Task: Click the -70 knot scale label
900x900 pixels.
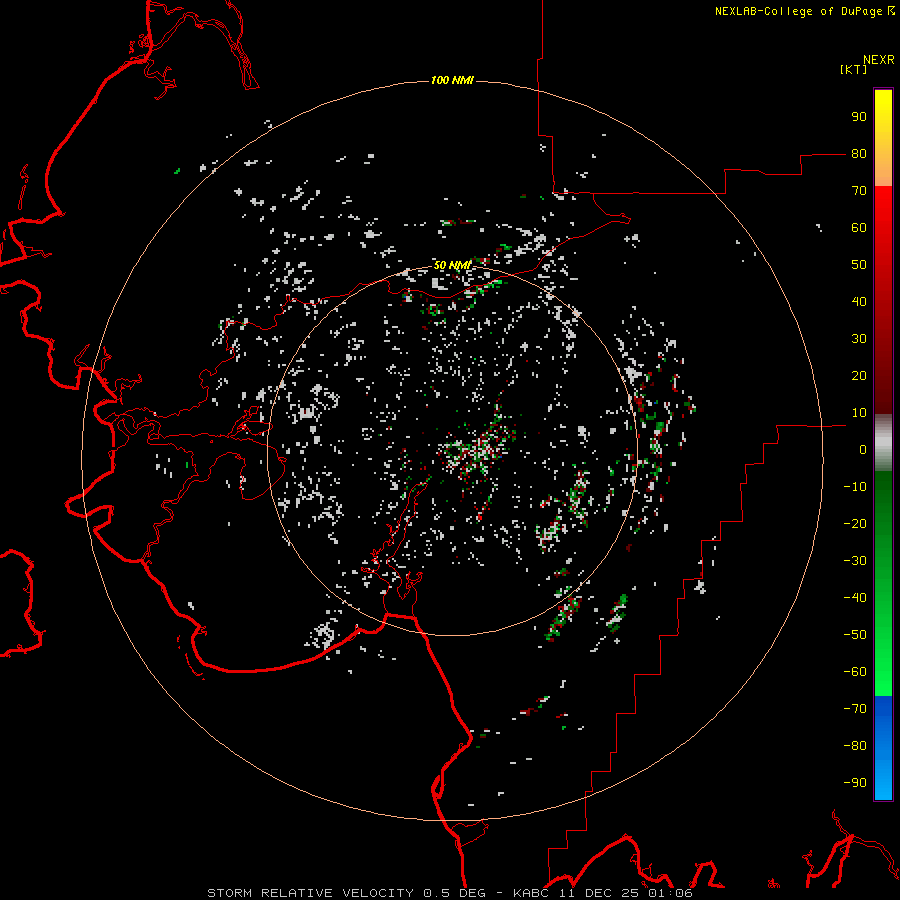Action: (855, 709)
